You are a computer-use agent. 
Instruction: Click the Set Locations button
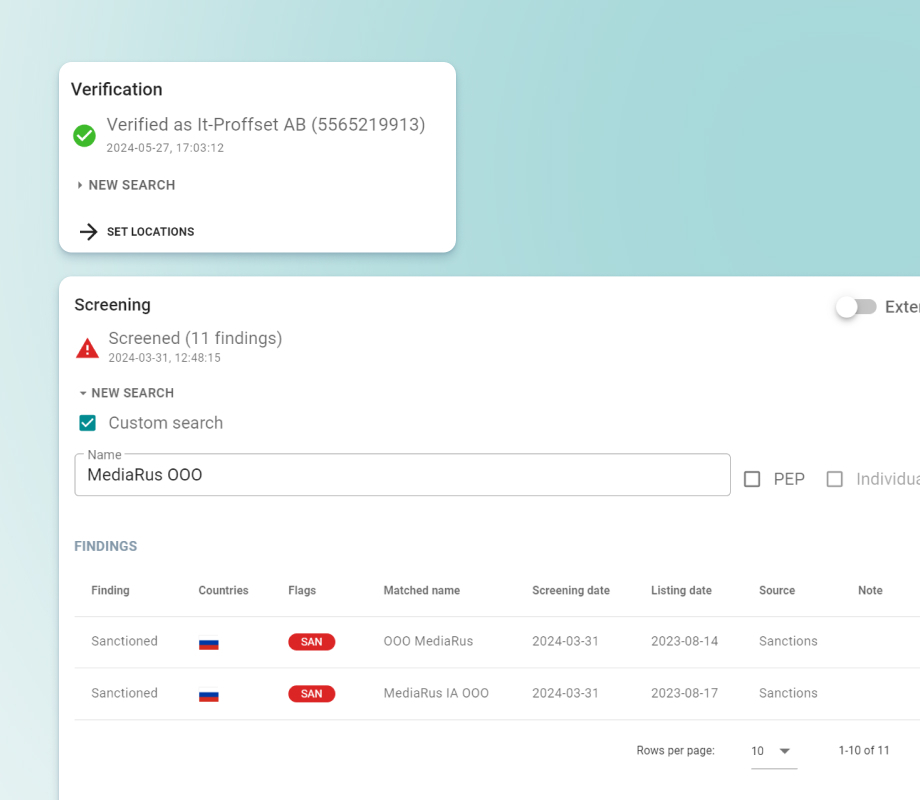click(150, 232)
